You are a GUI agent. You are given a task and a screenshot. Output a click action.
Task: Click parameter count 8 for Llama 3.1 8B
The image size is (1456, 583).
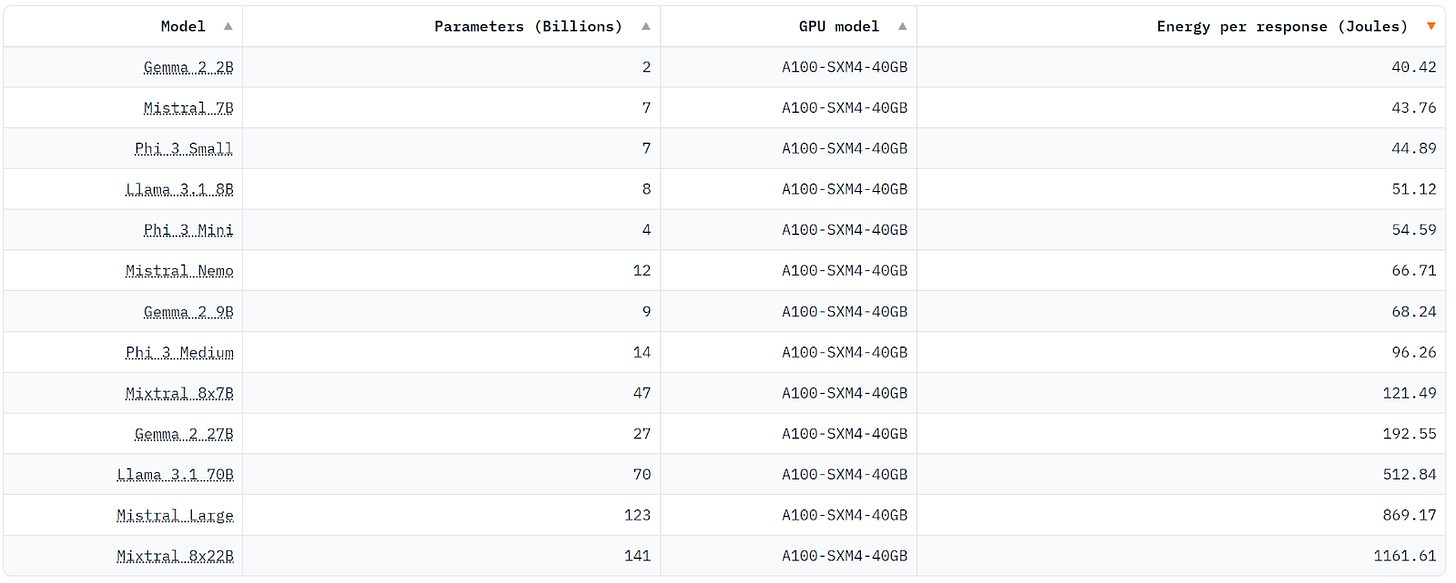pos(647,189)
